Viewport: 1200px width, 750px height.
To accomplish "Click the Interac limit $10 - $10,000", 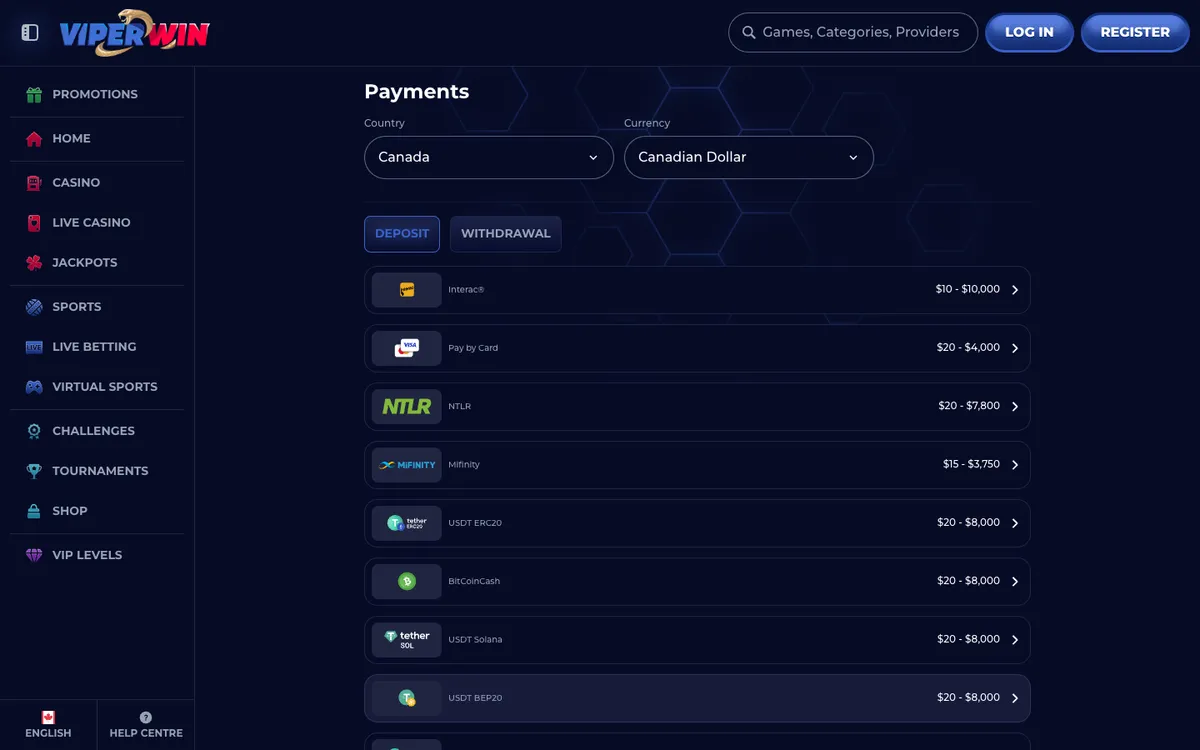I will coord(967,290).
